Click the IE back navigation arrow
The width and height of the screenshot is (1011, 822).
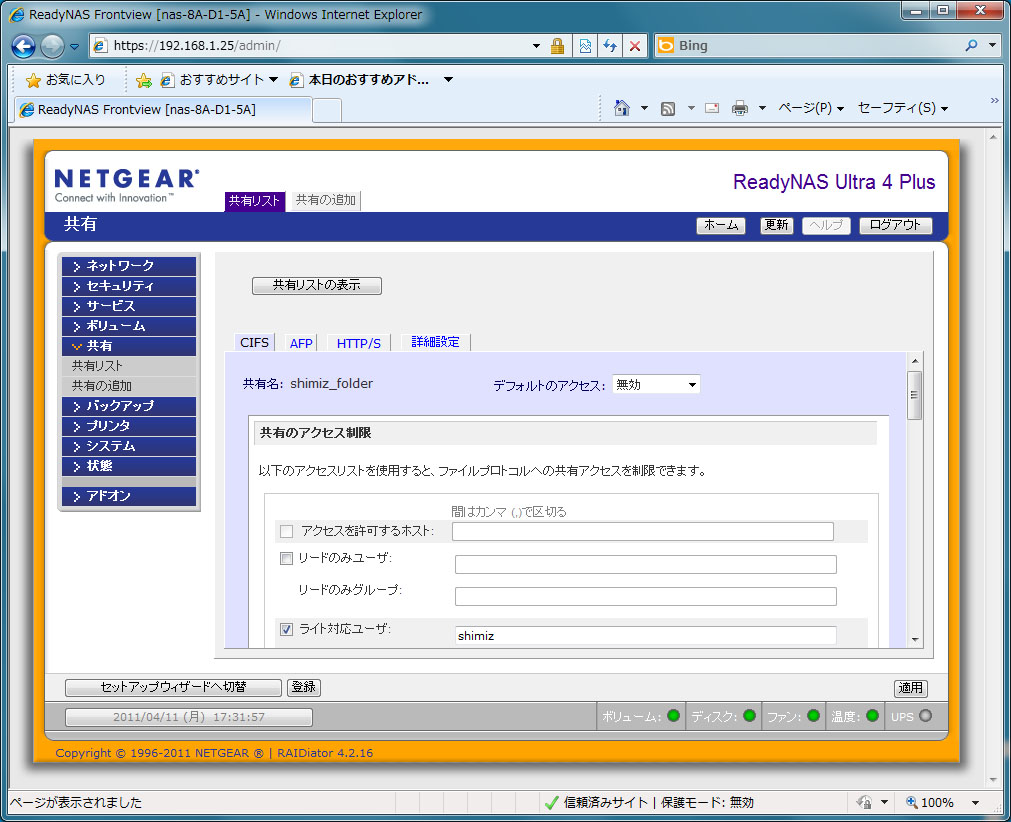pos(24,46)
